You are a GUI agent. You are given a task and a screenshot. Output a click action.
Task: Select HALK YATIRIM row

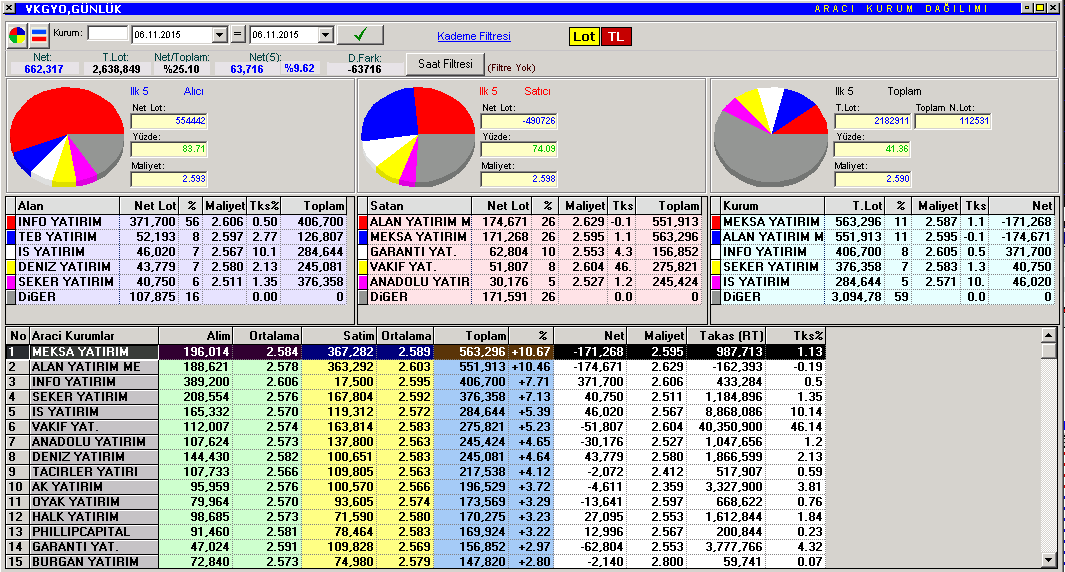click(416, 516)
